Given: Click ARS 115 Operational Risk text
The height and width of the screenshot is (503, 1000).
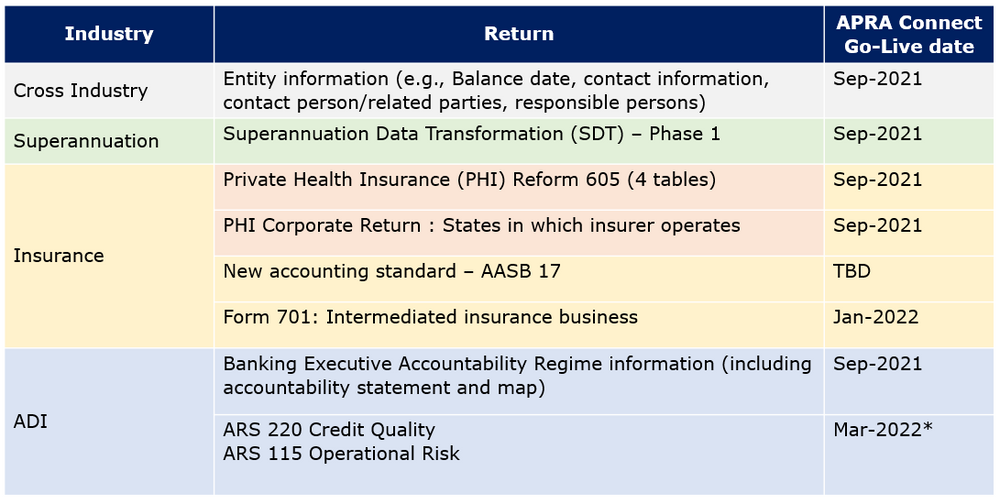Looking at the screenshot, I should coord(341,454).
